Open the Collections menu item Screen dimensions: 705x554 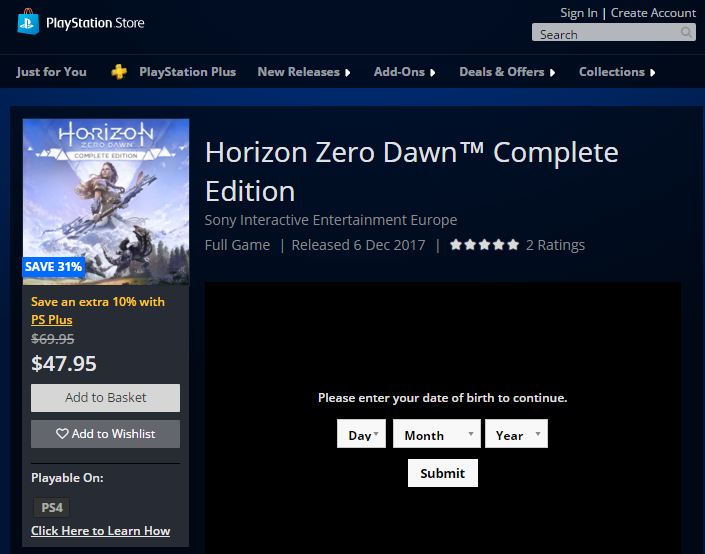tap(612, 72)
